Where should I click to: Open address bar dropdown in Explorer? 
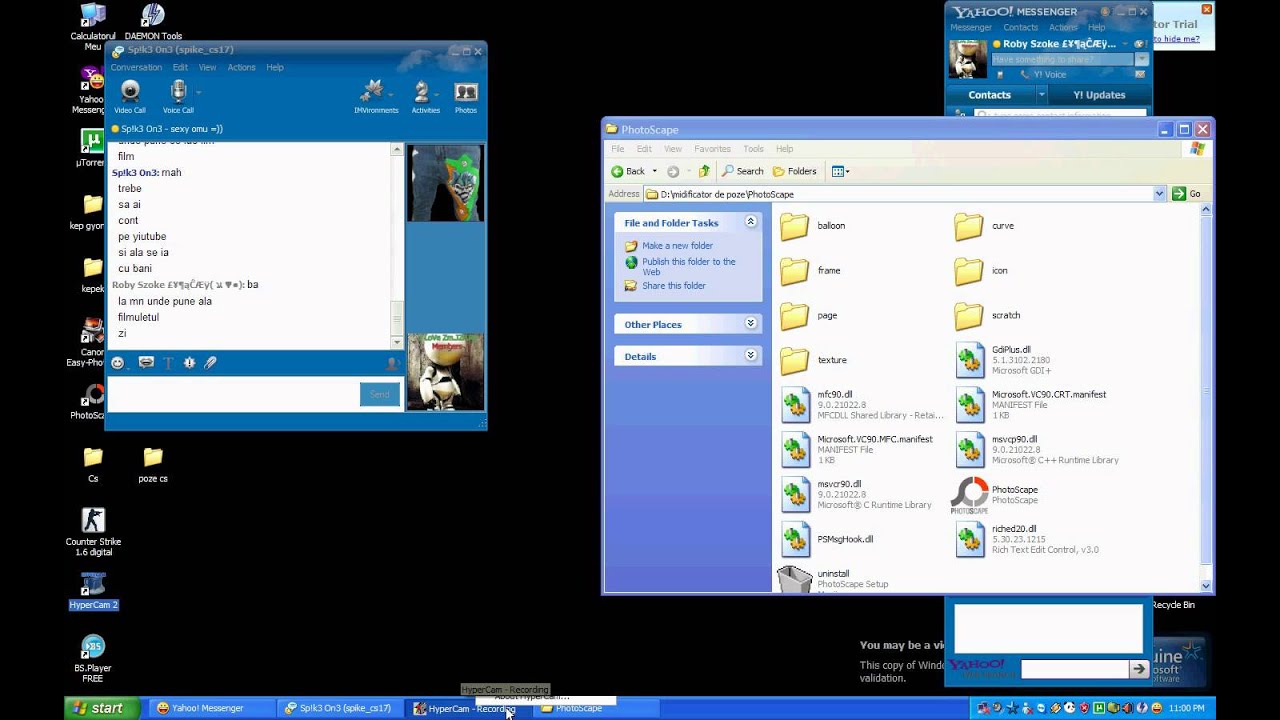[1160, 194]
